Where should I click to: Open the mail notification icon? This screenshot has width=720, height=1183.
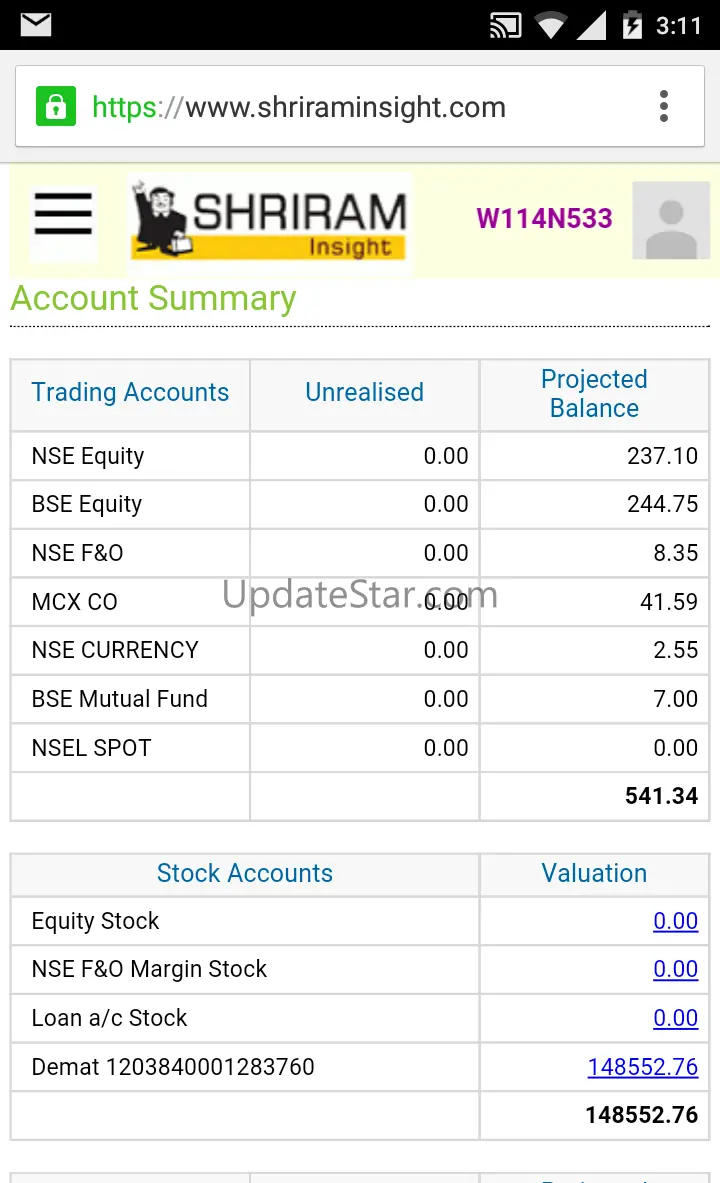(36, 24)
